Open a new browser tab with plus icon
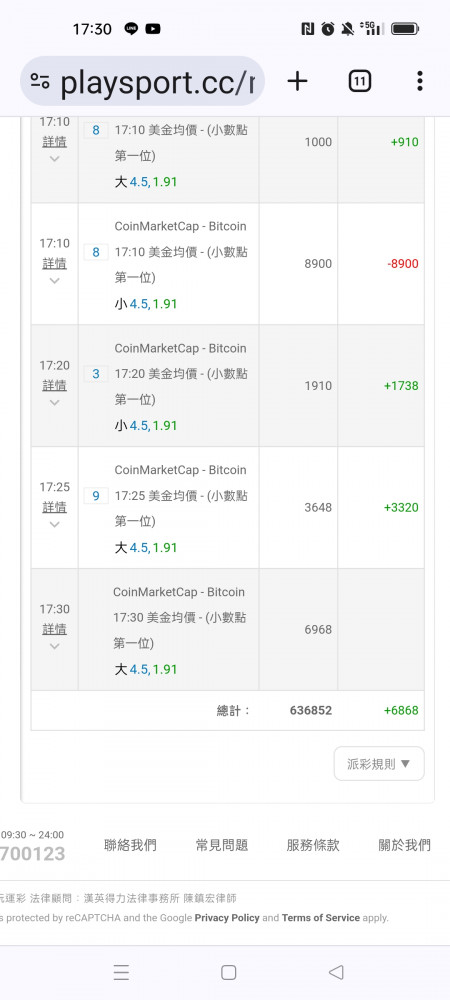Screen dimensions: 450x1000 [297, 81]
